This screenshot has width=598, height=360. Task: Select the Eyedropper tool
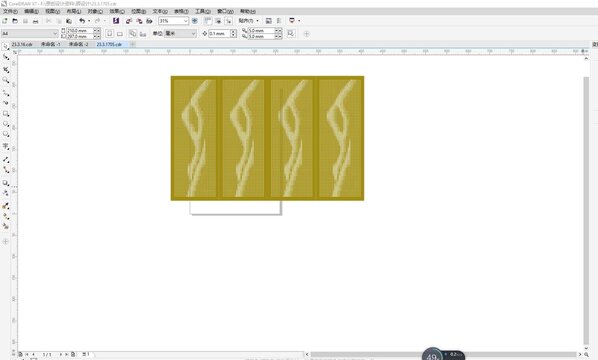click(6, 206)
